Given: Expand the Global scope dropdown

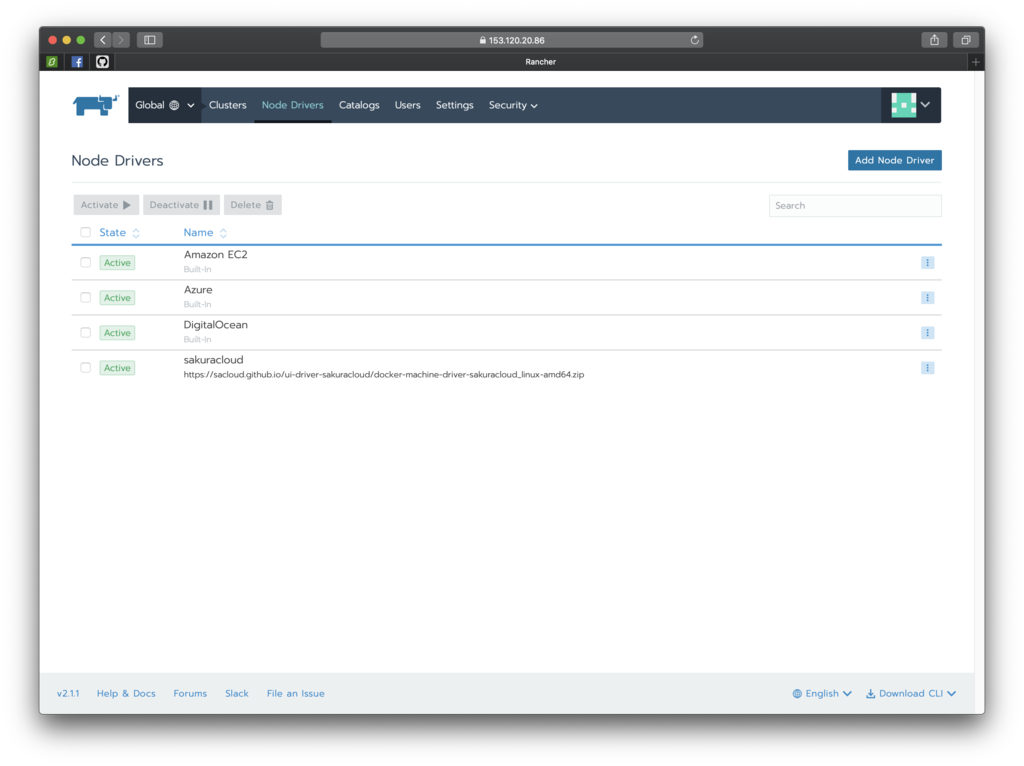Looking at the screenshot, I should pyautogui.click(x=165, y=105).
